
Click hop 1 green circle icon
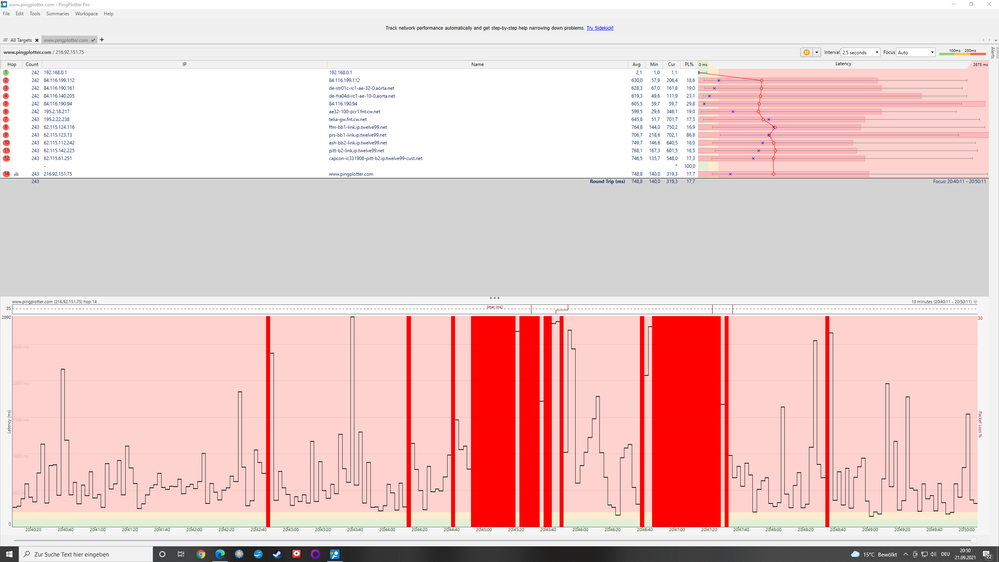click(6, 73)
